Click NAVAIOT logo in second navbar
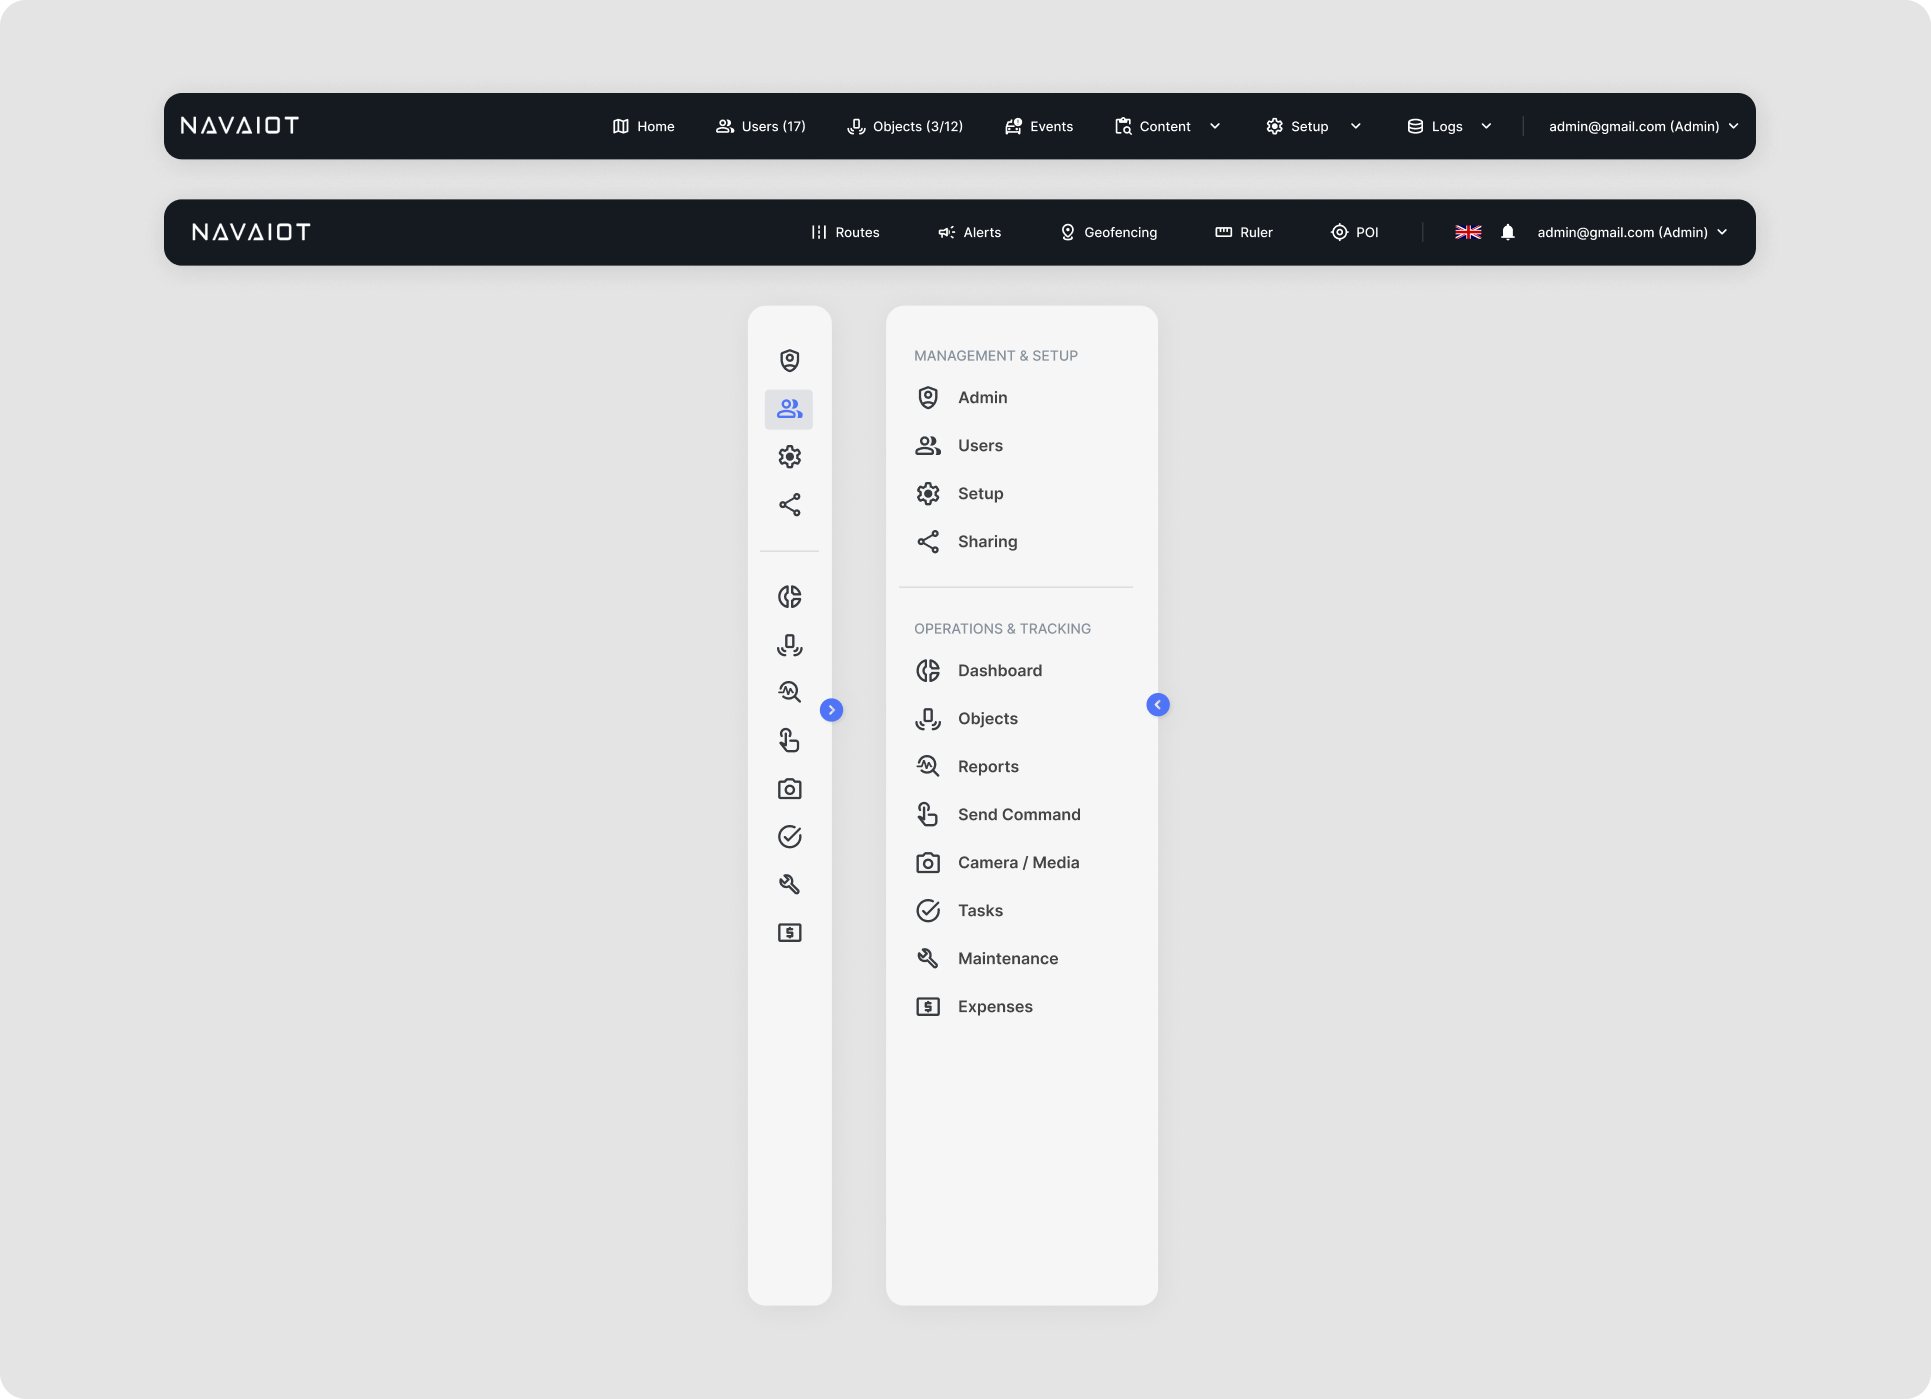Screen dimensions: 1931x1399 251,232
